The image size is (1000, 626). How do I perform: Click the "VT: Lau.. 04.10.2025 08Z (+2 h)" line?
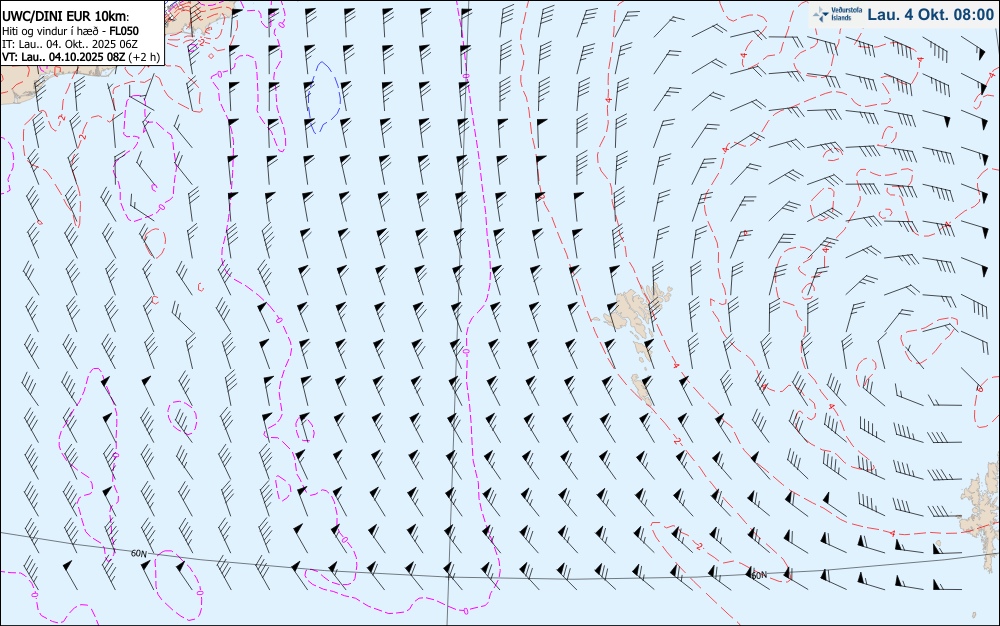81,57
